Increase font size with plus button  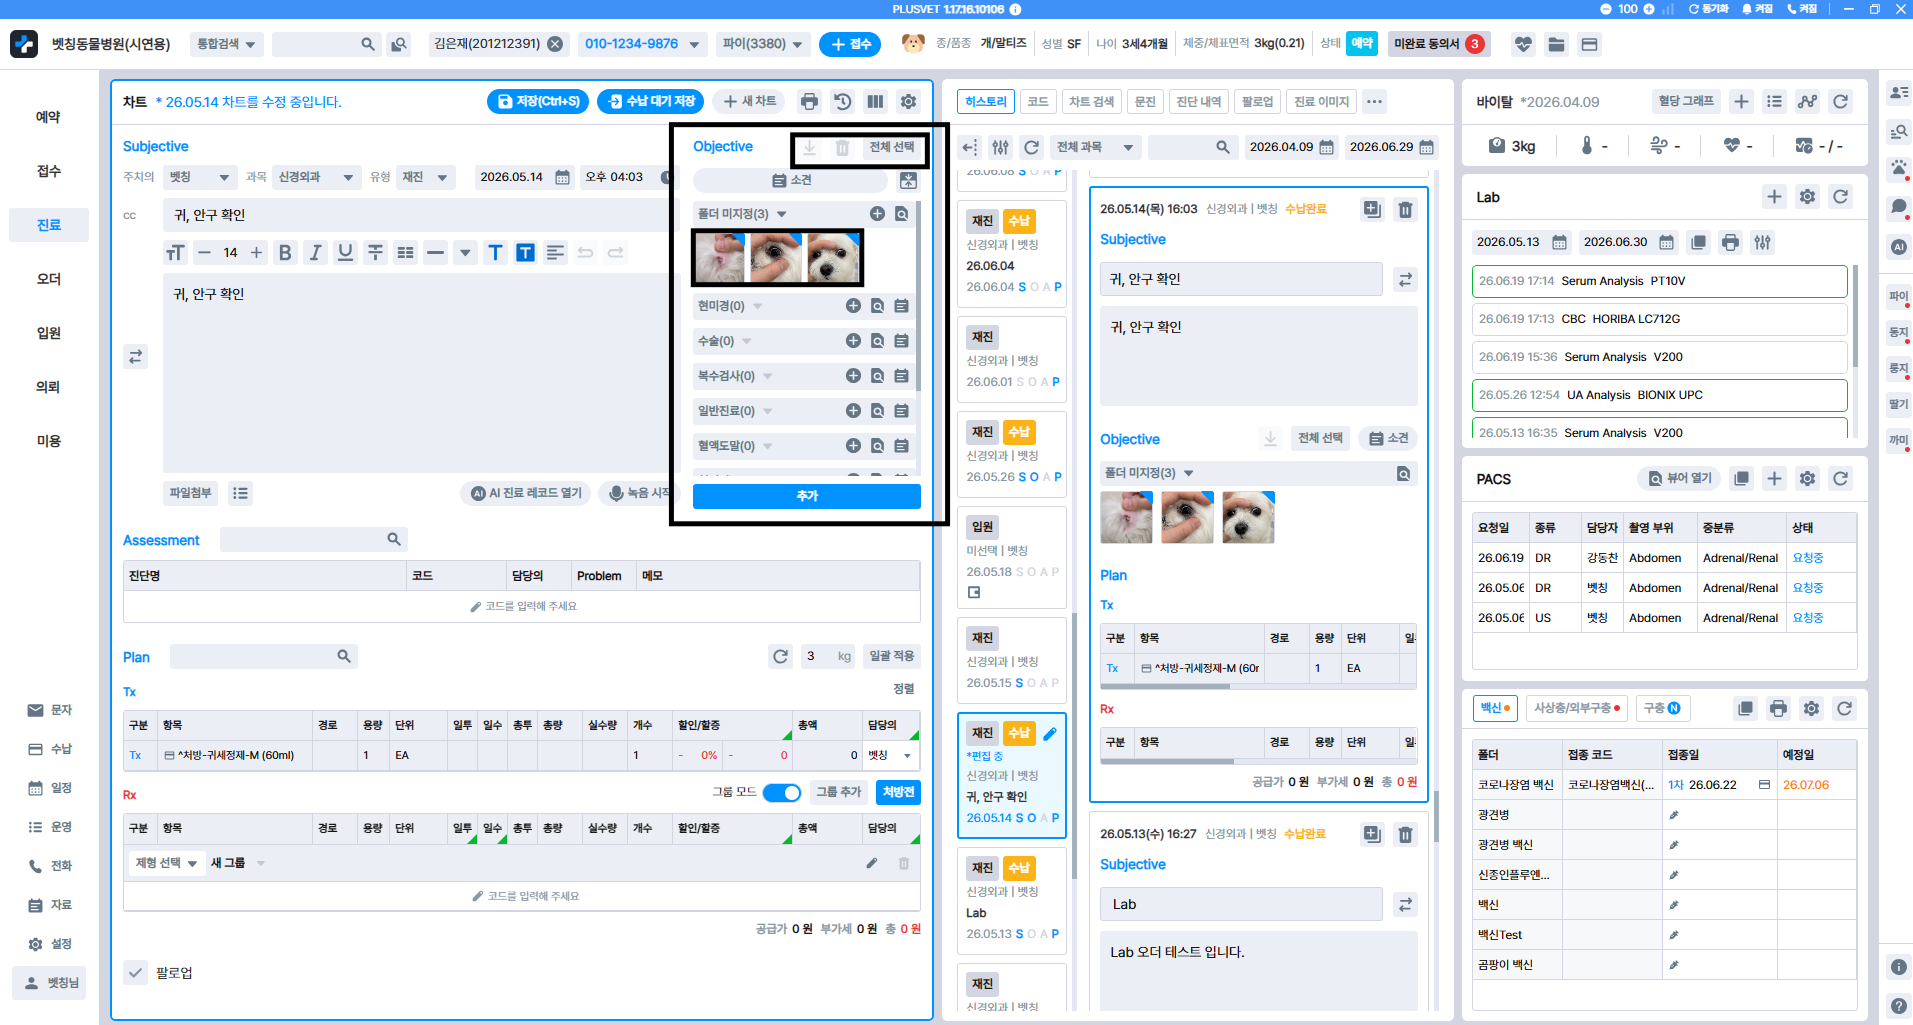[x=256, y=252]
